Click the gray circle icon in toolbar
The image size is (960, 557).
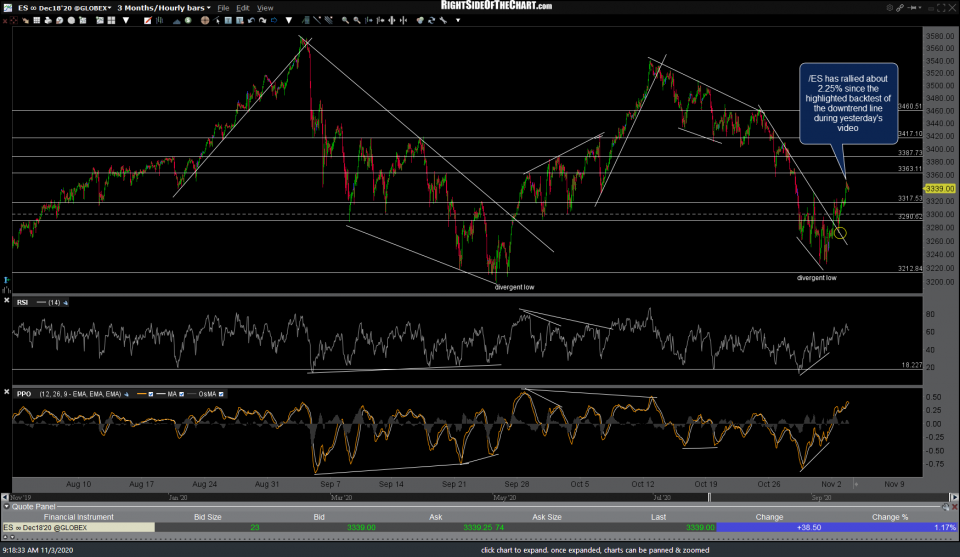pos(71,20)
